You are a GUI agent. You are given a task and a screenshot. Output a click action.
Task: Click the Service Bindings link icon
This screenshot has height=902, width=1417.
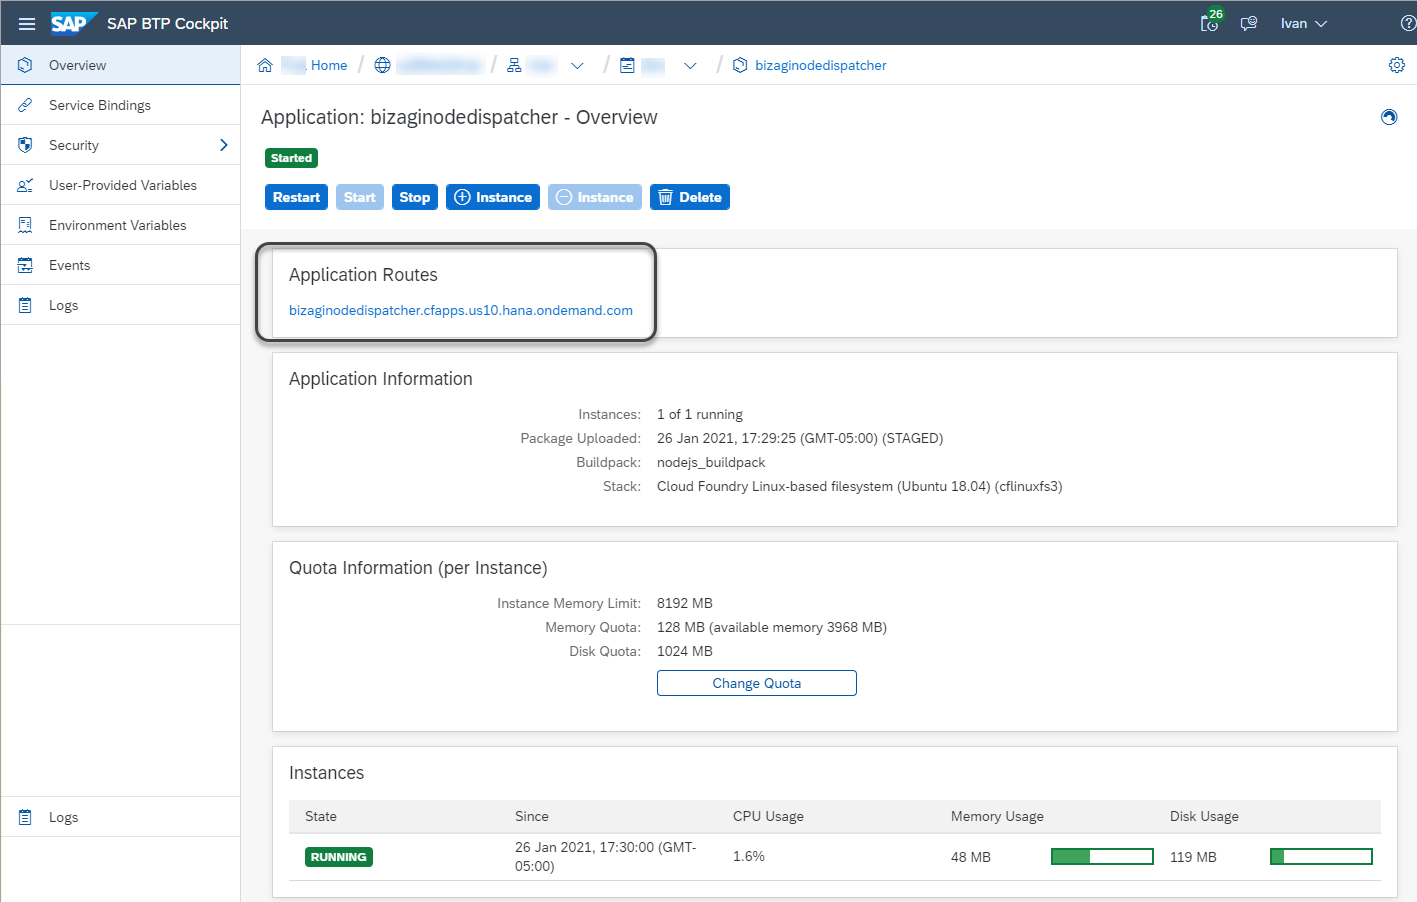(x=25, y=105)
